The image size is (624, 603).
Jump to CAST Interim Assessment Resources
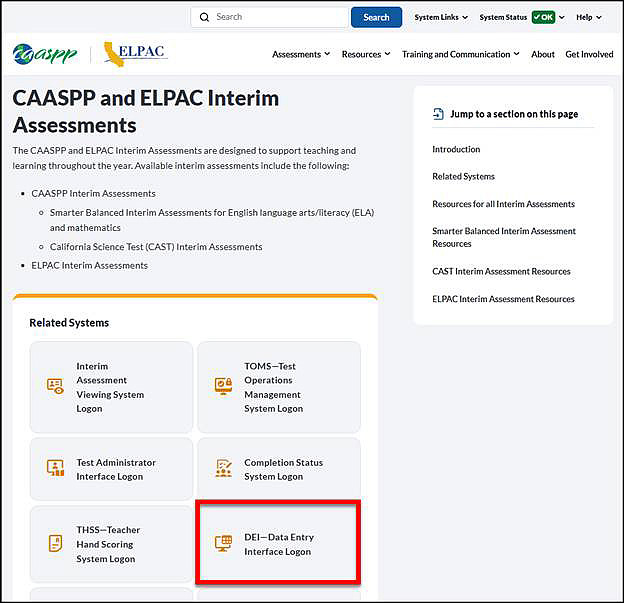501,271
